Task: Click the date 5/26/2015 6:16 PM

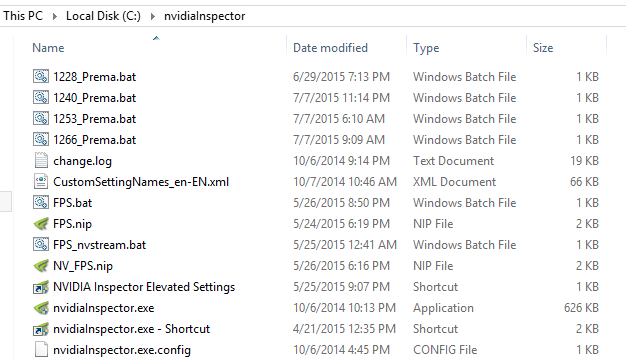Action: (x=341, y=266)
